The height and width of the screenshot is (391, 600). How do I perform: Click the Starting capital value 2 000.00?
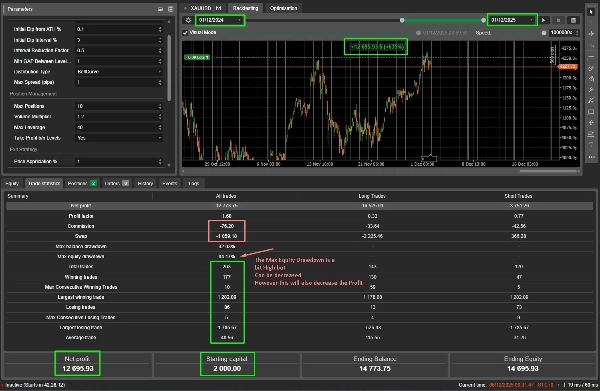pos(227,368)
